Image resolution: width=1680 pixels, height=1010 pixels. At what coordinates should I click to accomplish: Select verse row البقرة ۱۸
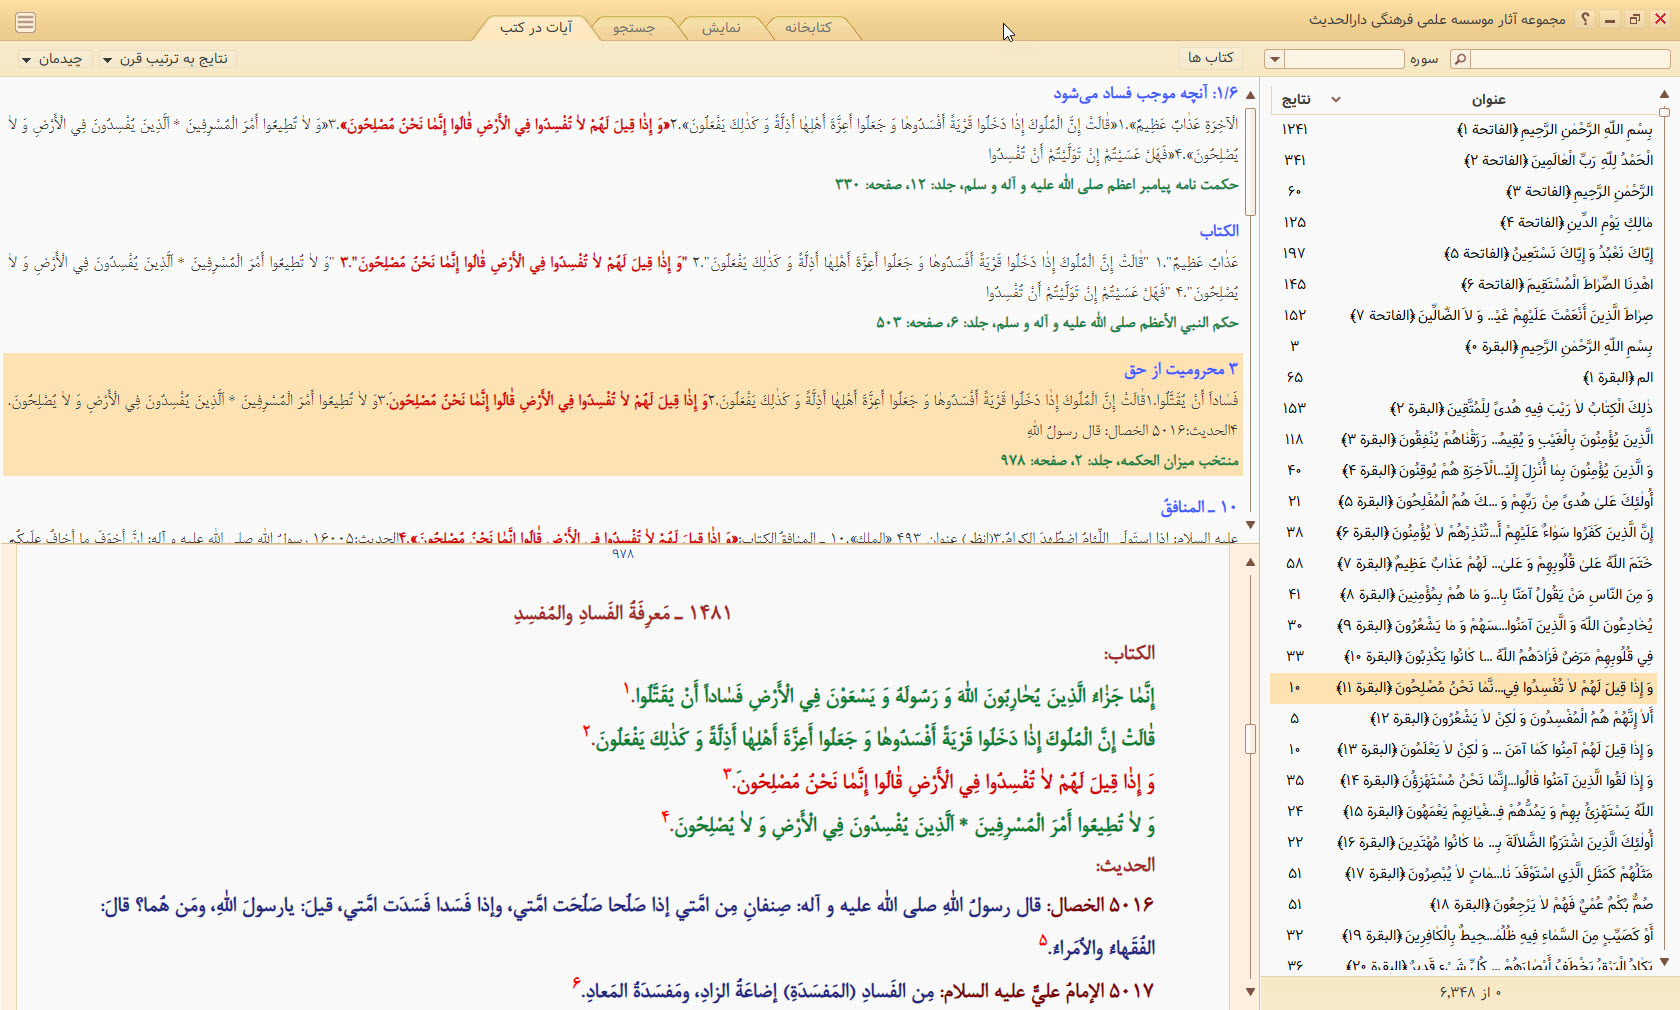pos(1464,904)
